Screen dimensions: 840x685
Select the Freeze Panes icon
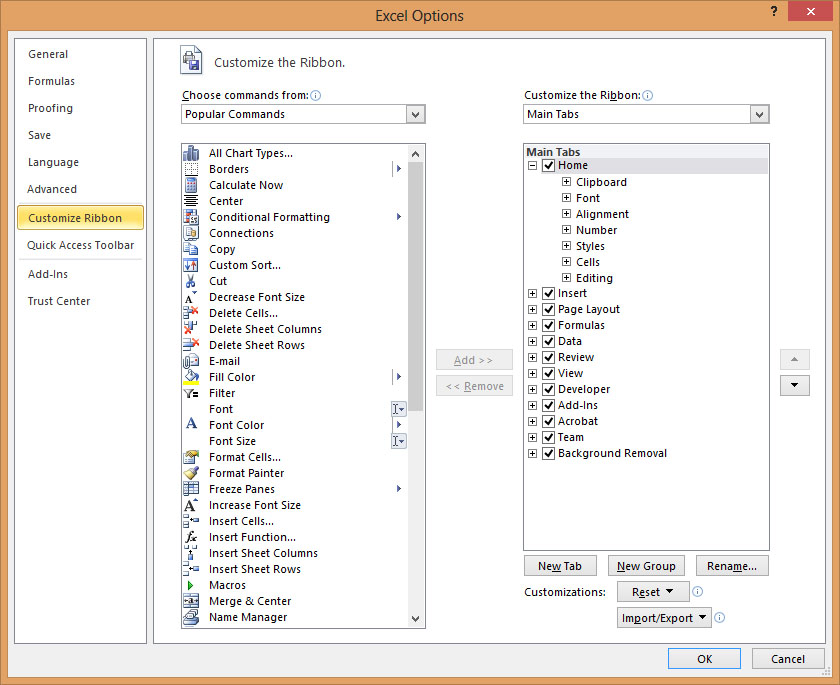(x=191, y=489)
